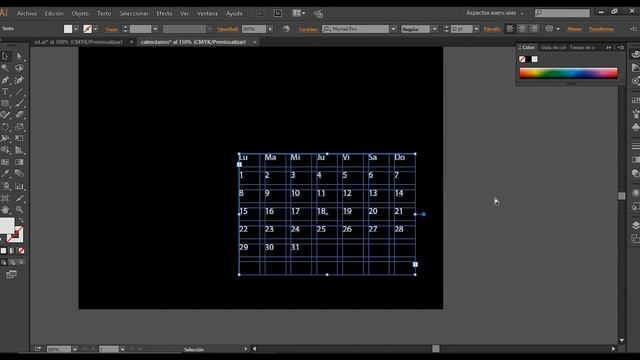Expand the opacity slider arrow
Viewport: 640px width, 360px height.
click(270, 29)
